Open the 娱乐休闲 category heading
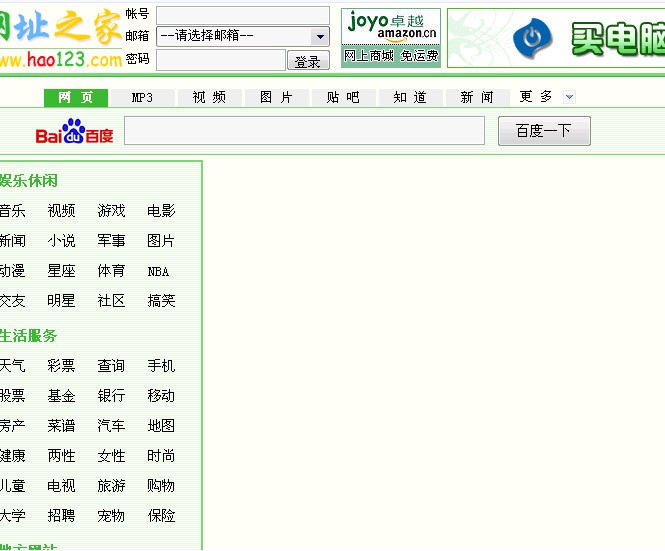This screenshot has width=665, height=551. 28,181
